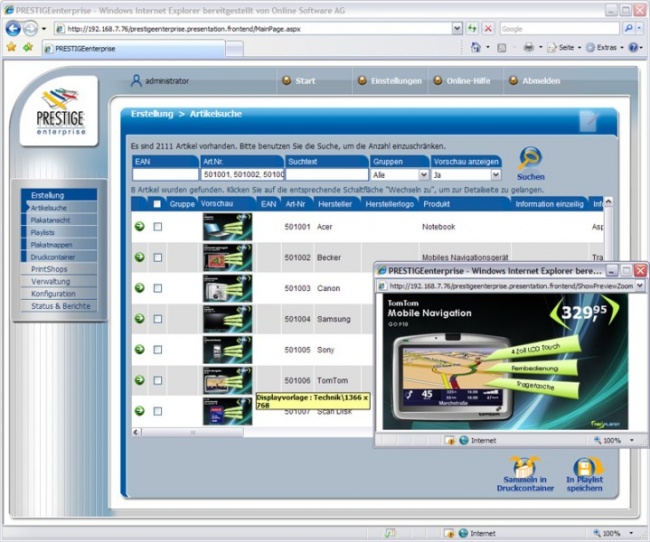This screenshot has width=650, height=542.
Task: Click green arrow for Samsung row
Action: coord(140,318)
